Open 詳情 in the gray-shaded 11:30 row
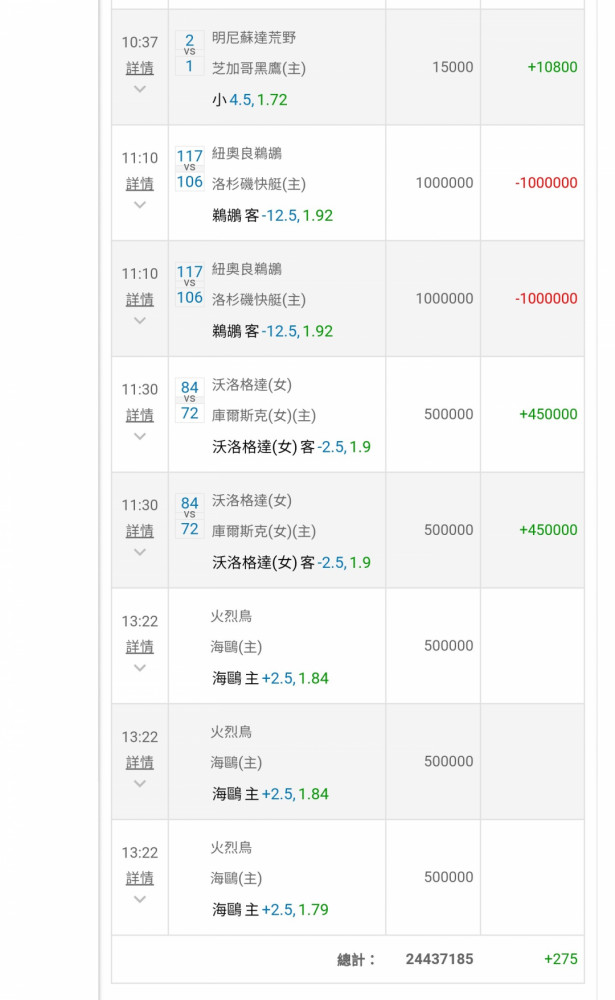The image size is (615, 1000). click(140, 531)
